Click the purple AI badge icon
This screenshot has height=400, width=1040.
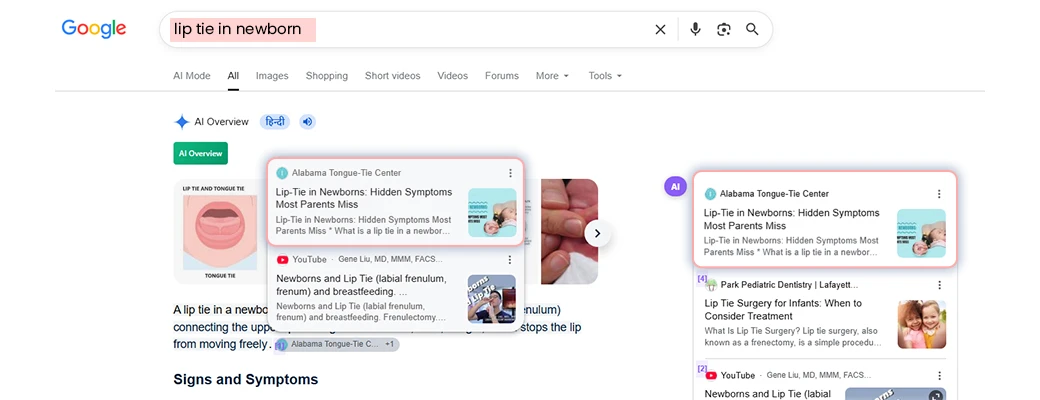point(675,187)
